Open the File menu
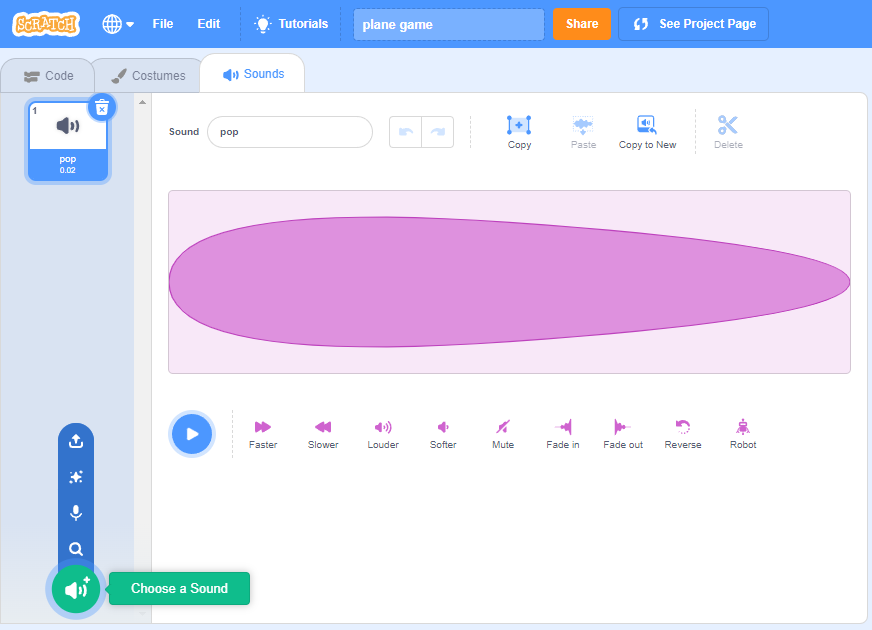 point(162,24)
